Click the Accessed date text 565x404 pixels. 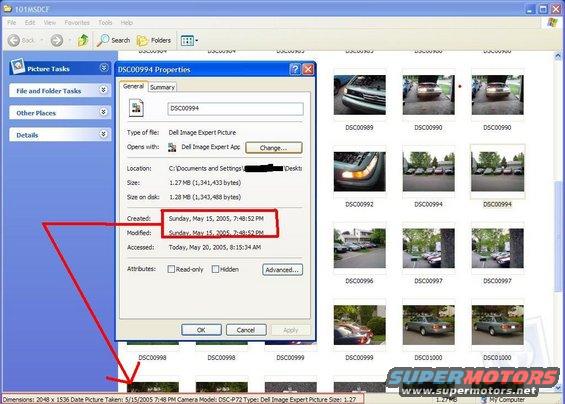coord(215,247)
